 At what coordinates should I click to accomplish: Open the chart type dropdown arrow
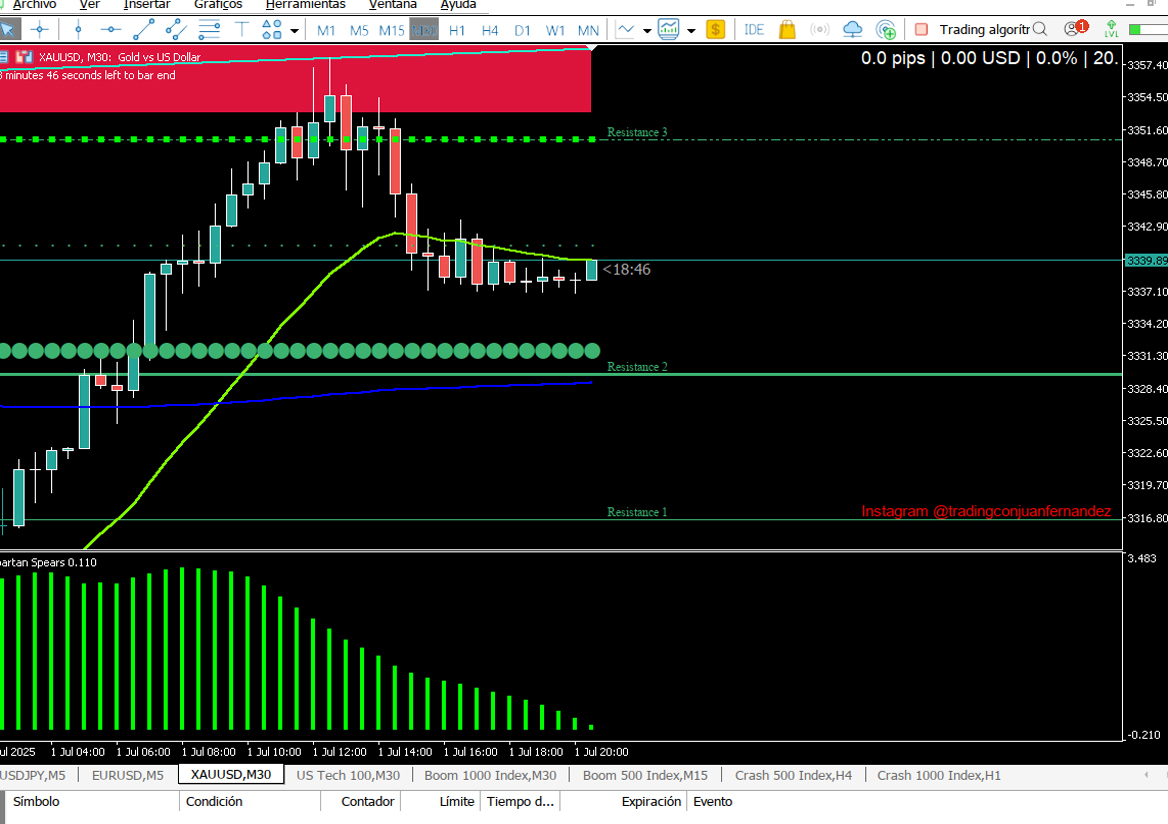coord(647,30)
